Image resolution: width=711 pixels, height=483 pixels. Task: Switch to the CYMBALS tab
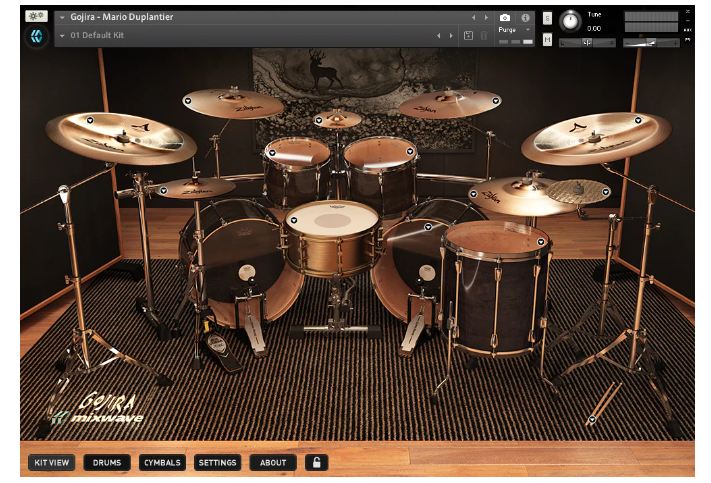(x=162, y=463)
